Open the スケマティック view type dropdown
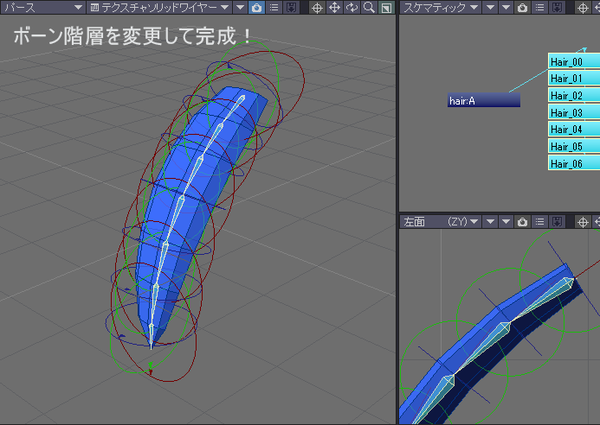The width and height of the screenshot is (600, 425). 440,8
